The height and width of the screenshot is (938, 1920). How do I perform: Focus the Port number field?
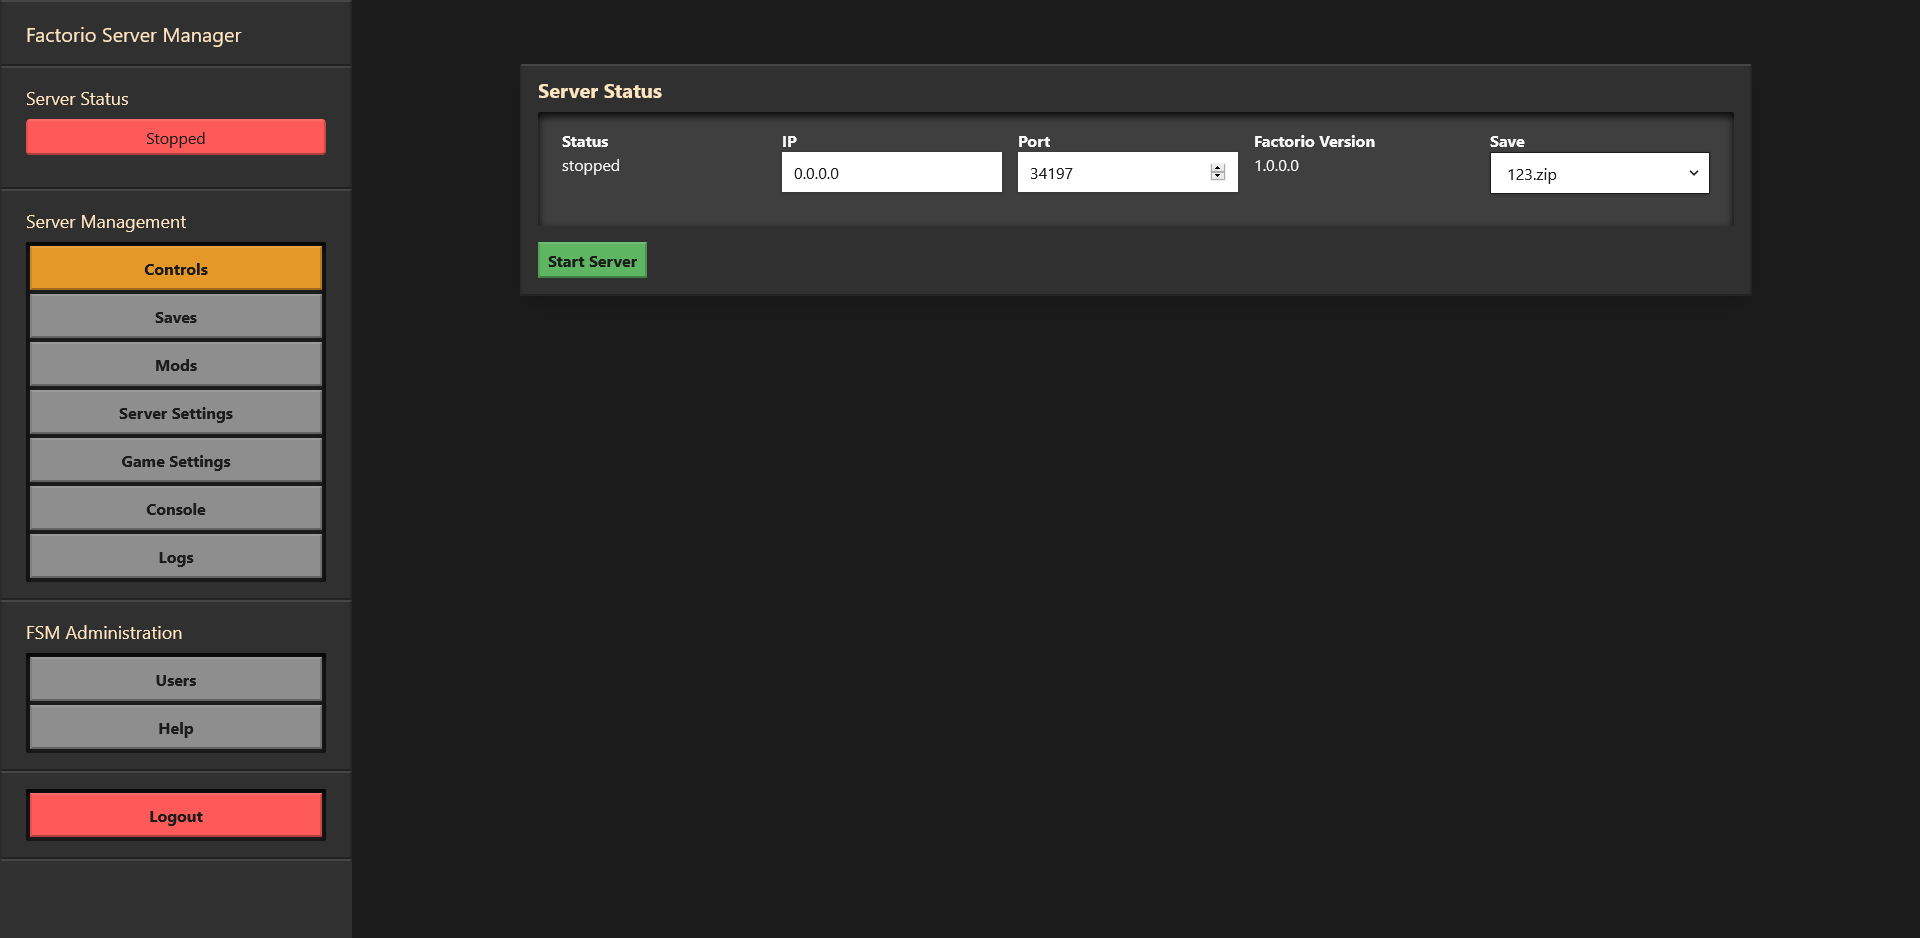1128,172
